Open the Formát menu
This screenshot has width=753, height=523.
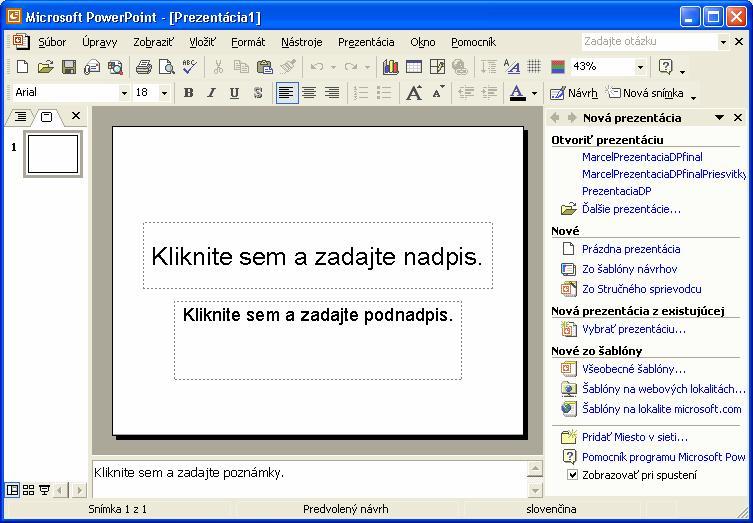[x=248, y=42]
